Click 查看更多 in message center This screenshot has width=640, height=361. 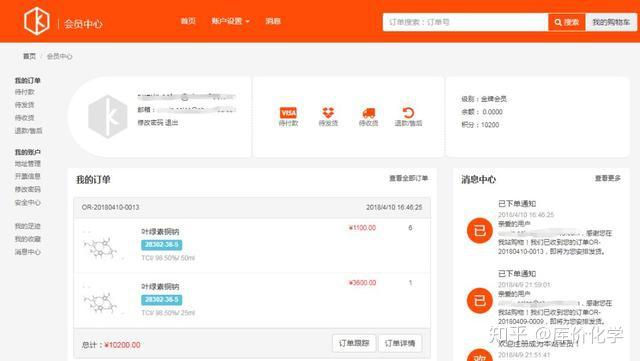(608, 178)
